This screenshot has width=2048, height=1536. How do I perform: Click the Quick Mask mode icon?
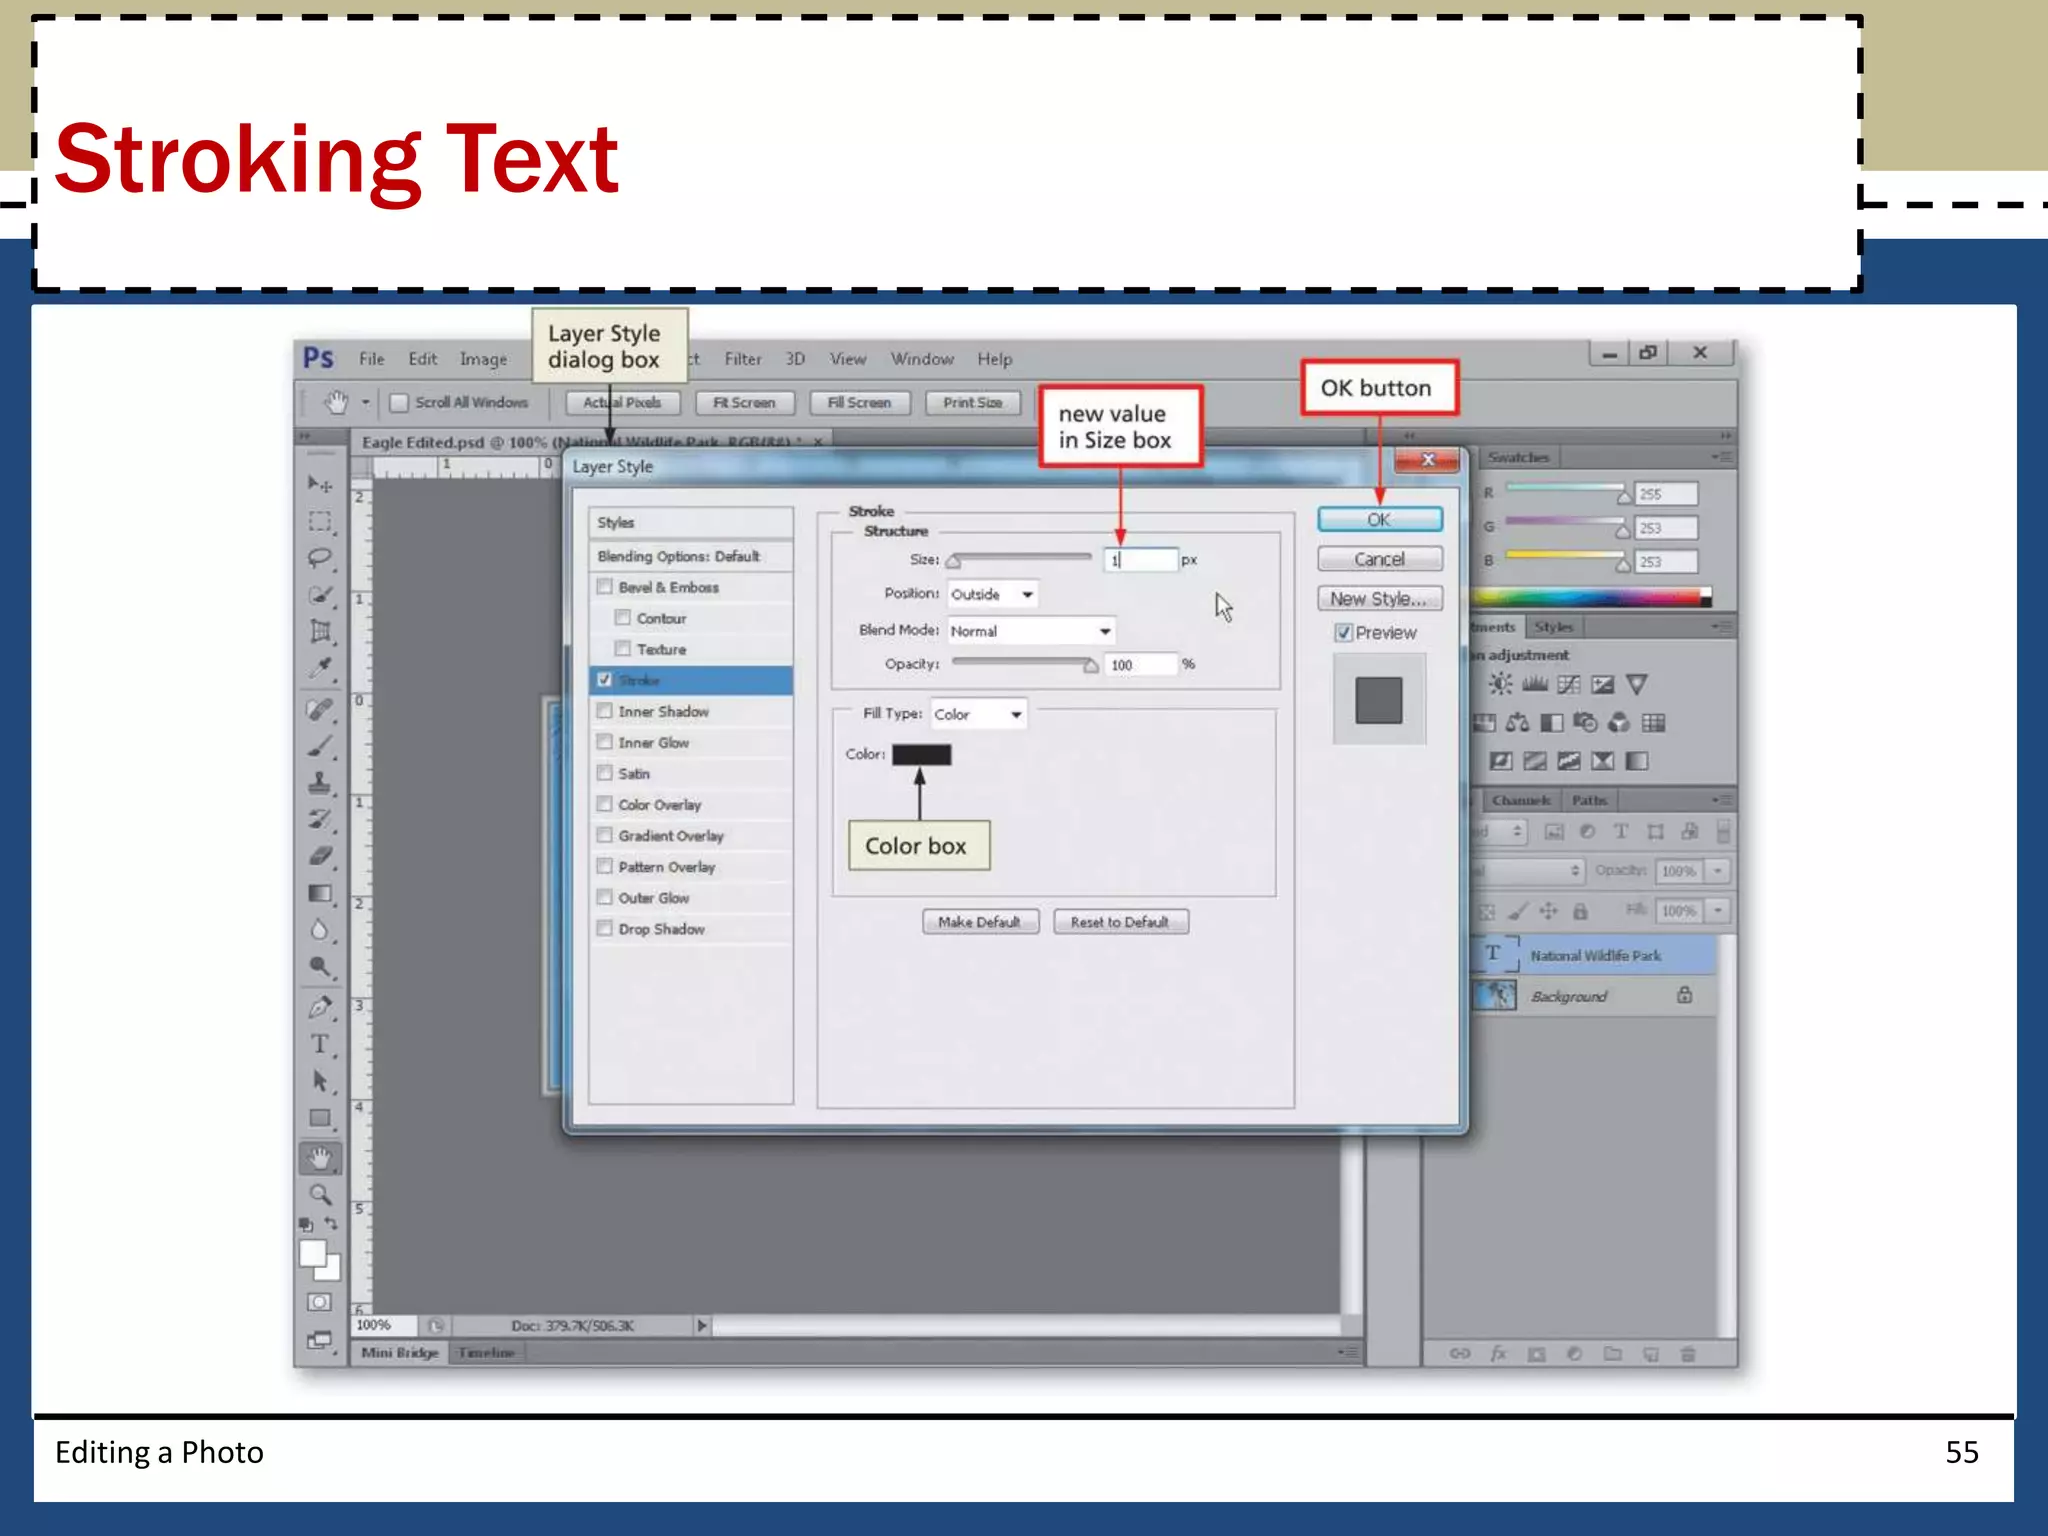pyautogui.click(x=319, y=1302)
